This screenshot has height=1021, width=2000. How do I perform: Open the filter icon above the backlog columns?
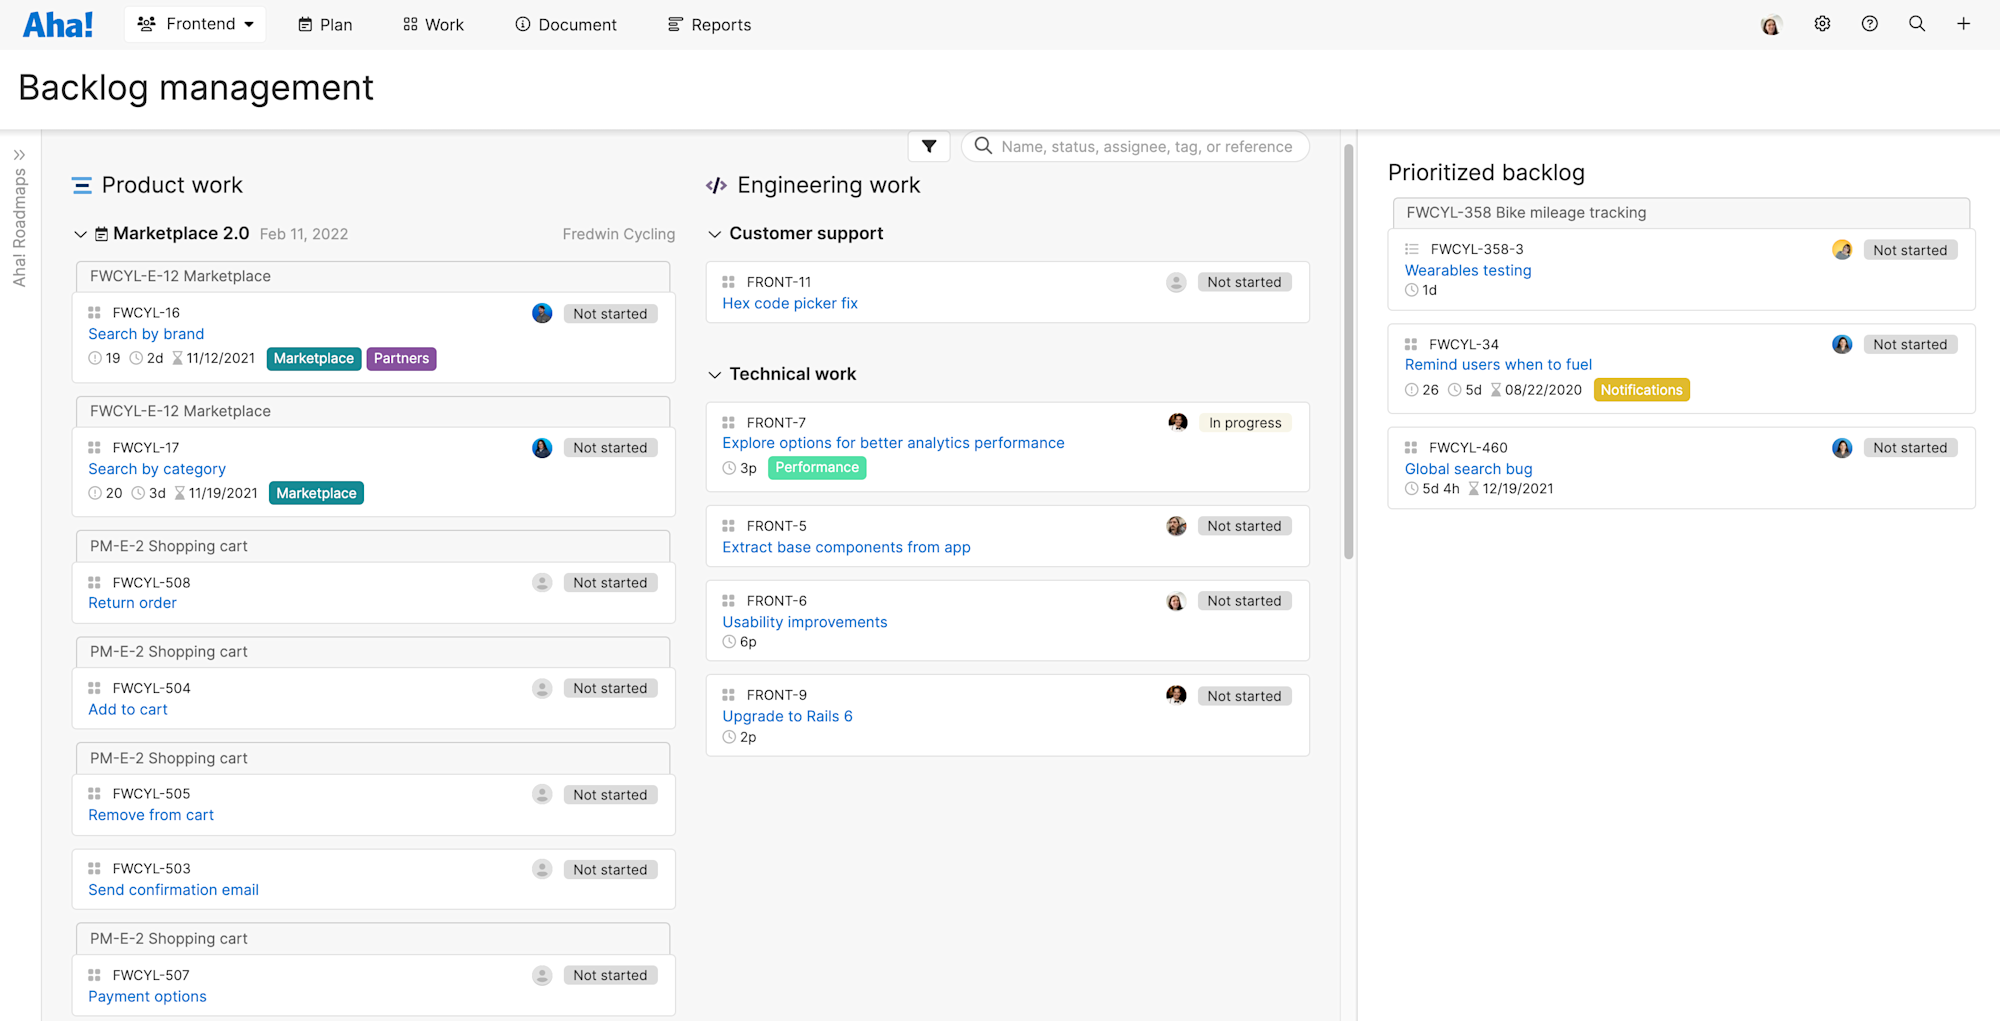tap(928, 146)
